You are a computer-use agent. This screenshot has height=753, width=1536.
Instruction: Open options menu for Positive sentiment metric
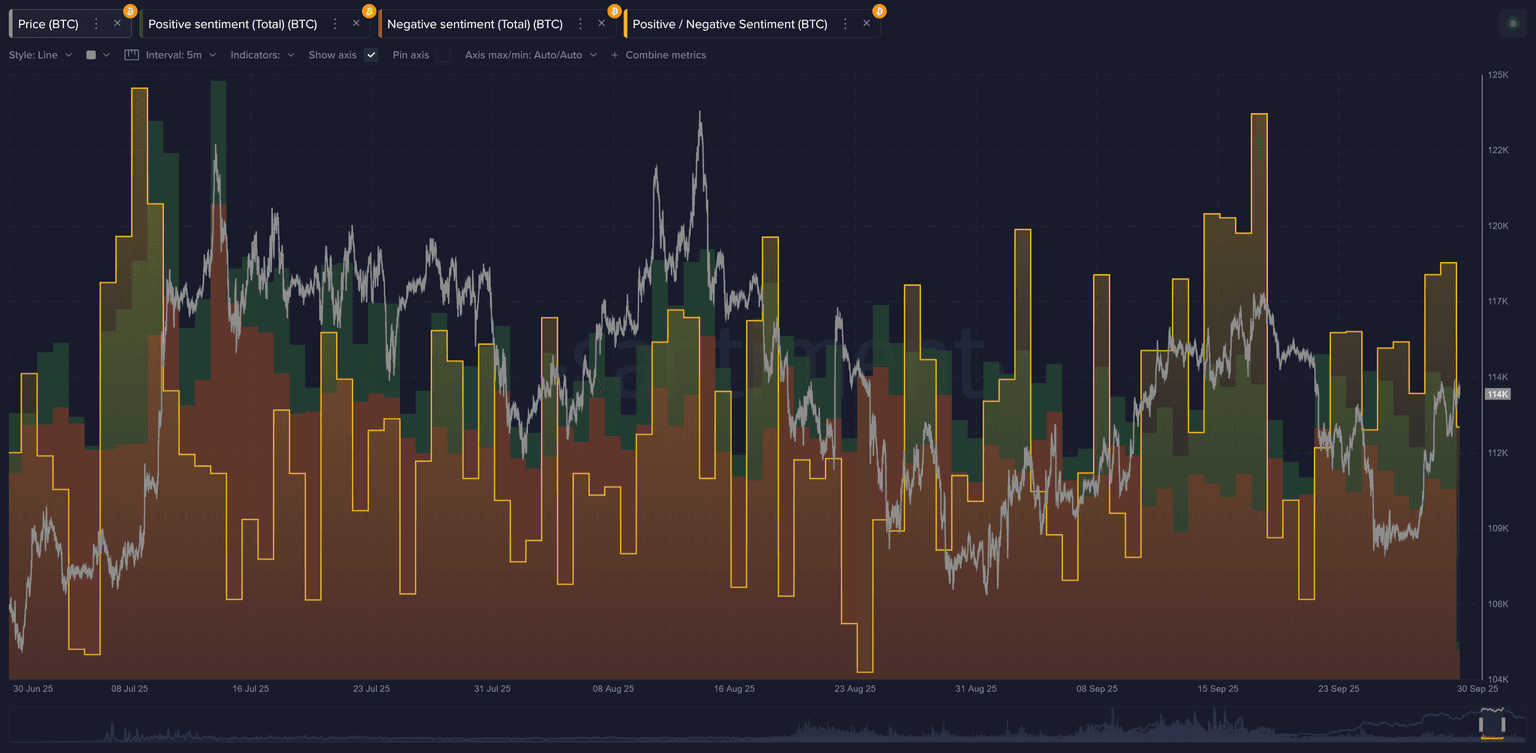(335, 24)
